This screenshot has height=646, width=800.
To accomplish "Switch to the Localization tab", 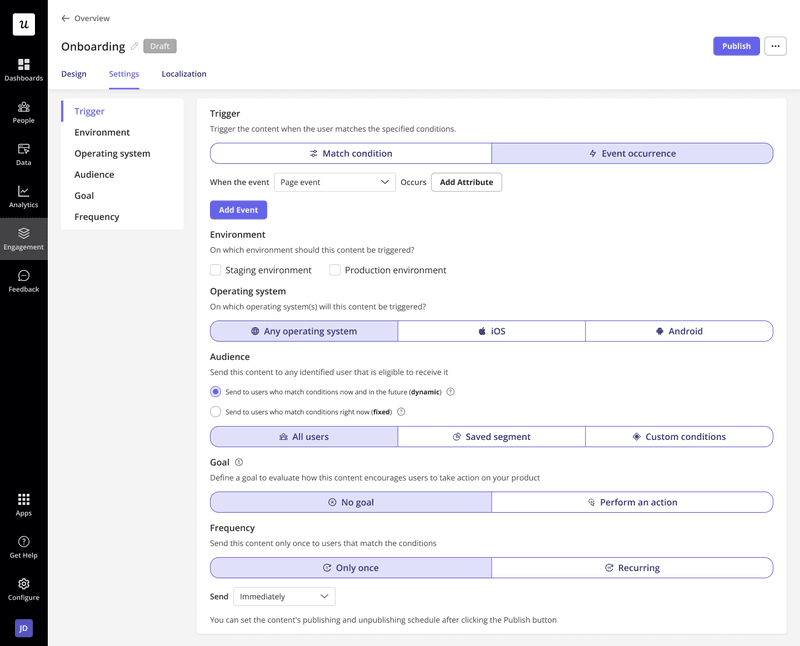I will click(184, 74).
